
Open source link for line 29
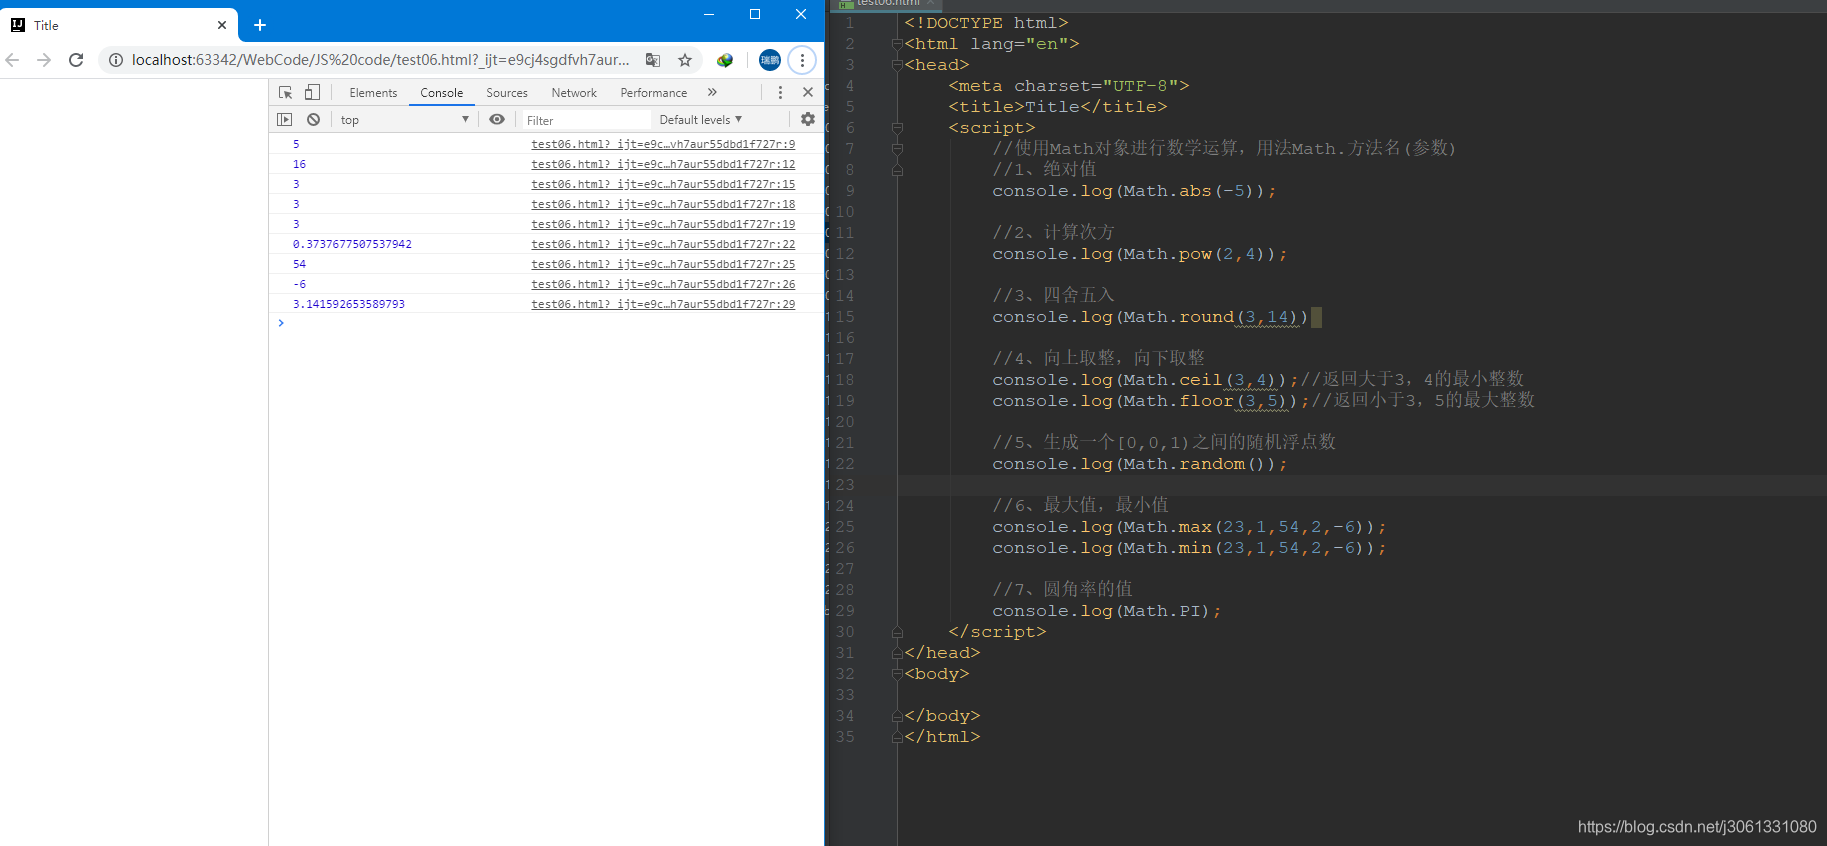tap(663, 304)
